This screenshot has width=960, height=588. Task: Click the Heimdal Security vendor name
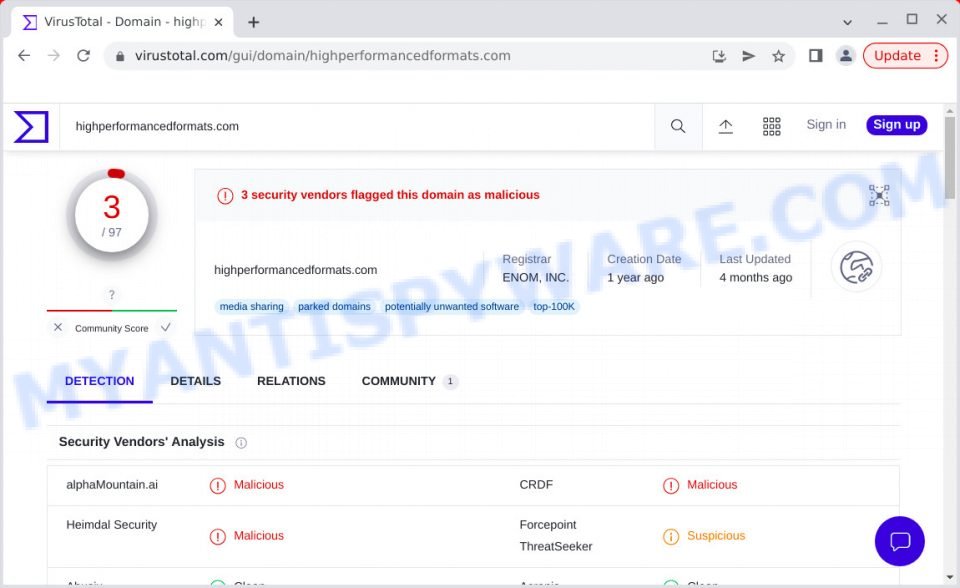(x=111, y=525)
